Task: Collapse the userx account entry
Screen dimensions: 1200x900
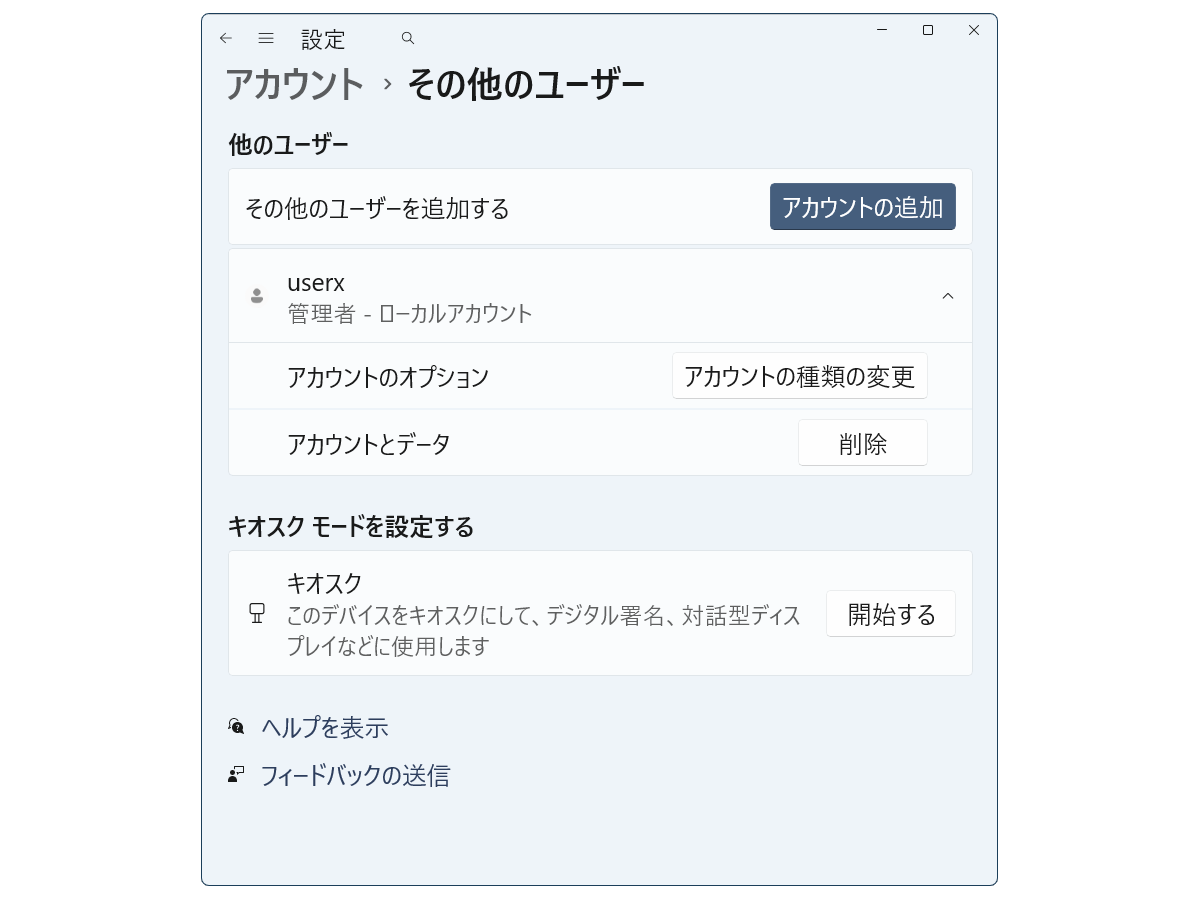Action: coord(948,296)
